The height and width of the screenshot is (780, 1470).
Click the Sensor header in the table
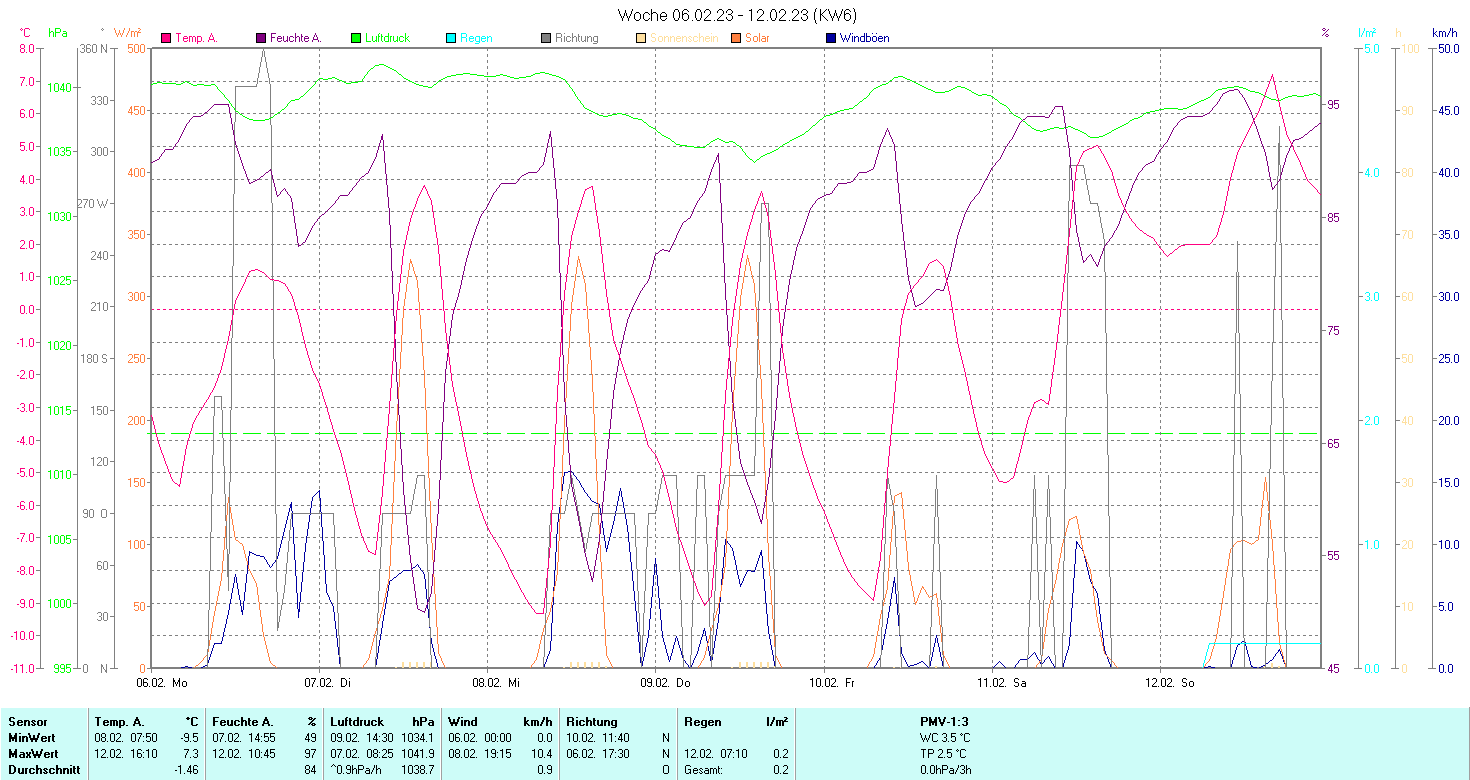pyautogui.click(x=26, y=721)
